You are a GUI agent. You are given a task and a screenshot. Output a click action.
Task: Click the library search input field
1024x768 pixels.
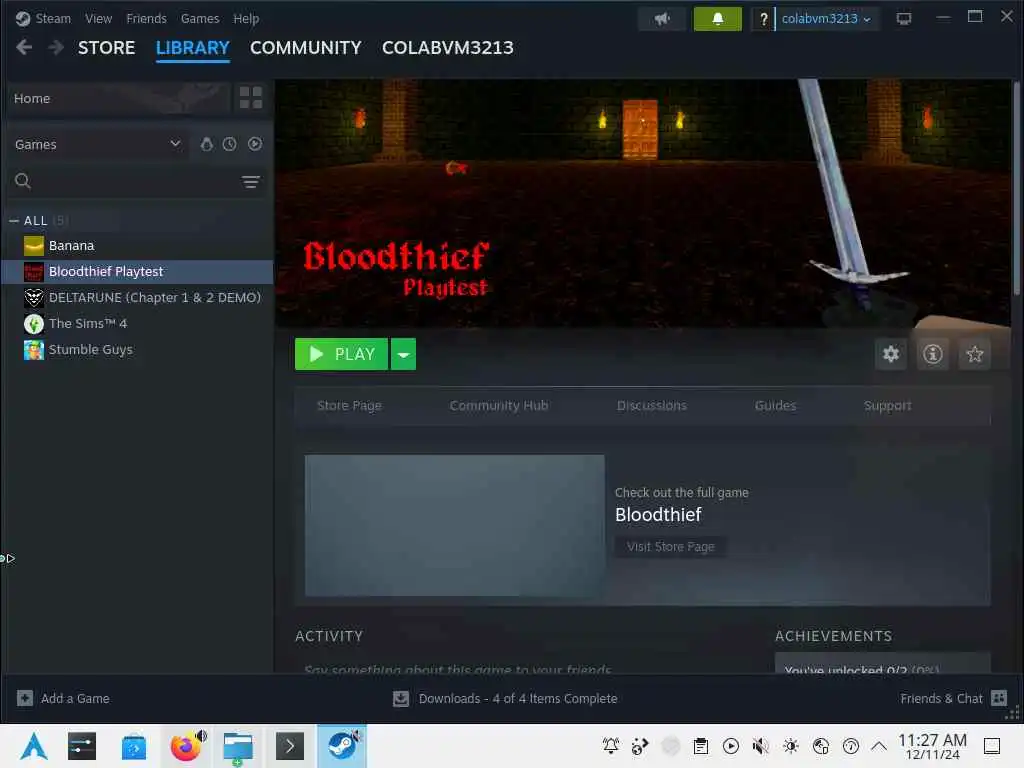(x=134, y=182)
